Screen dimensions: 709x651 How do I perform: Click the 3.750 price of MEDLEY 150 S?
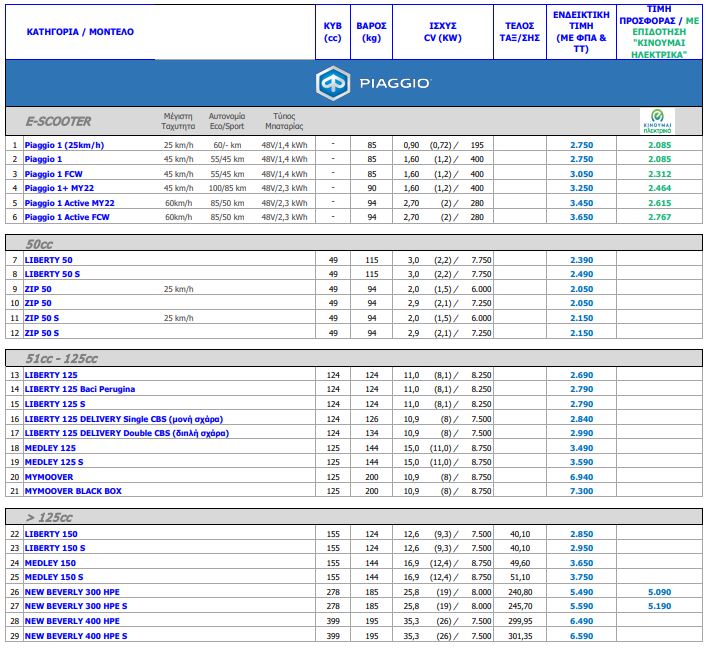(581, 577)
